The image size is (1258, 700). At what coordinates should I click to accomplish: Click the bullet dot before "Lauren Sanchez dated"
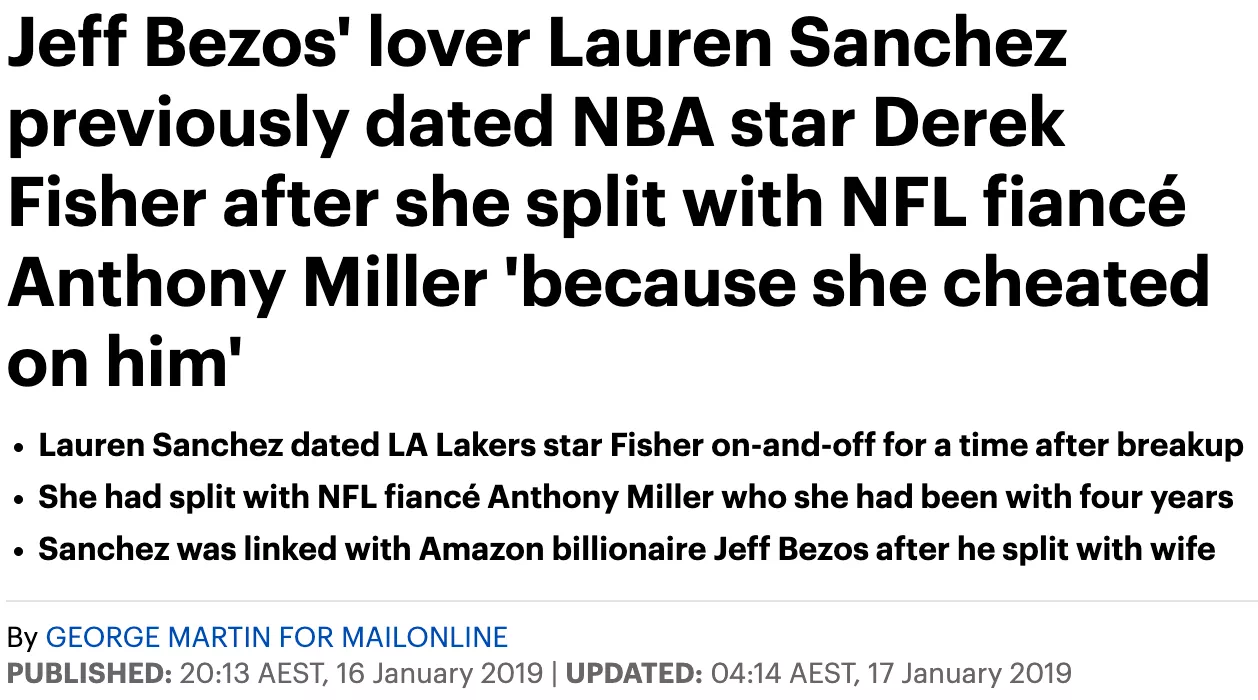click(20, 447)
